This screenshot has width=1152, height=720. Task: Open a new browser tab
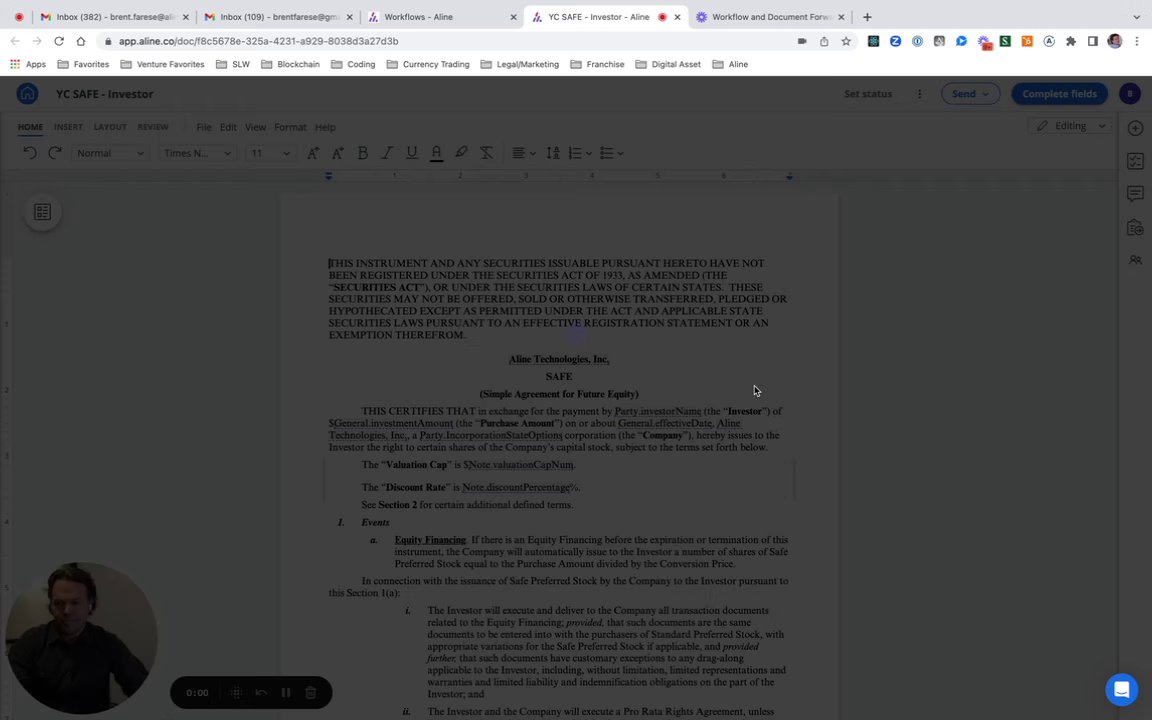867,17
